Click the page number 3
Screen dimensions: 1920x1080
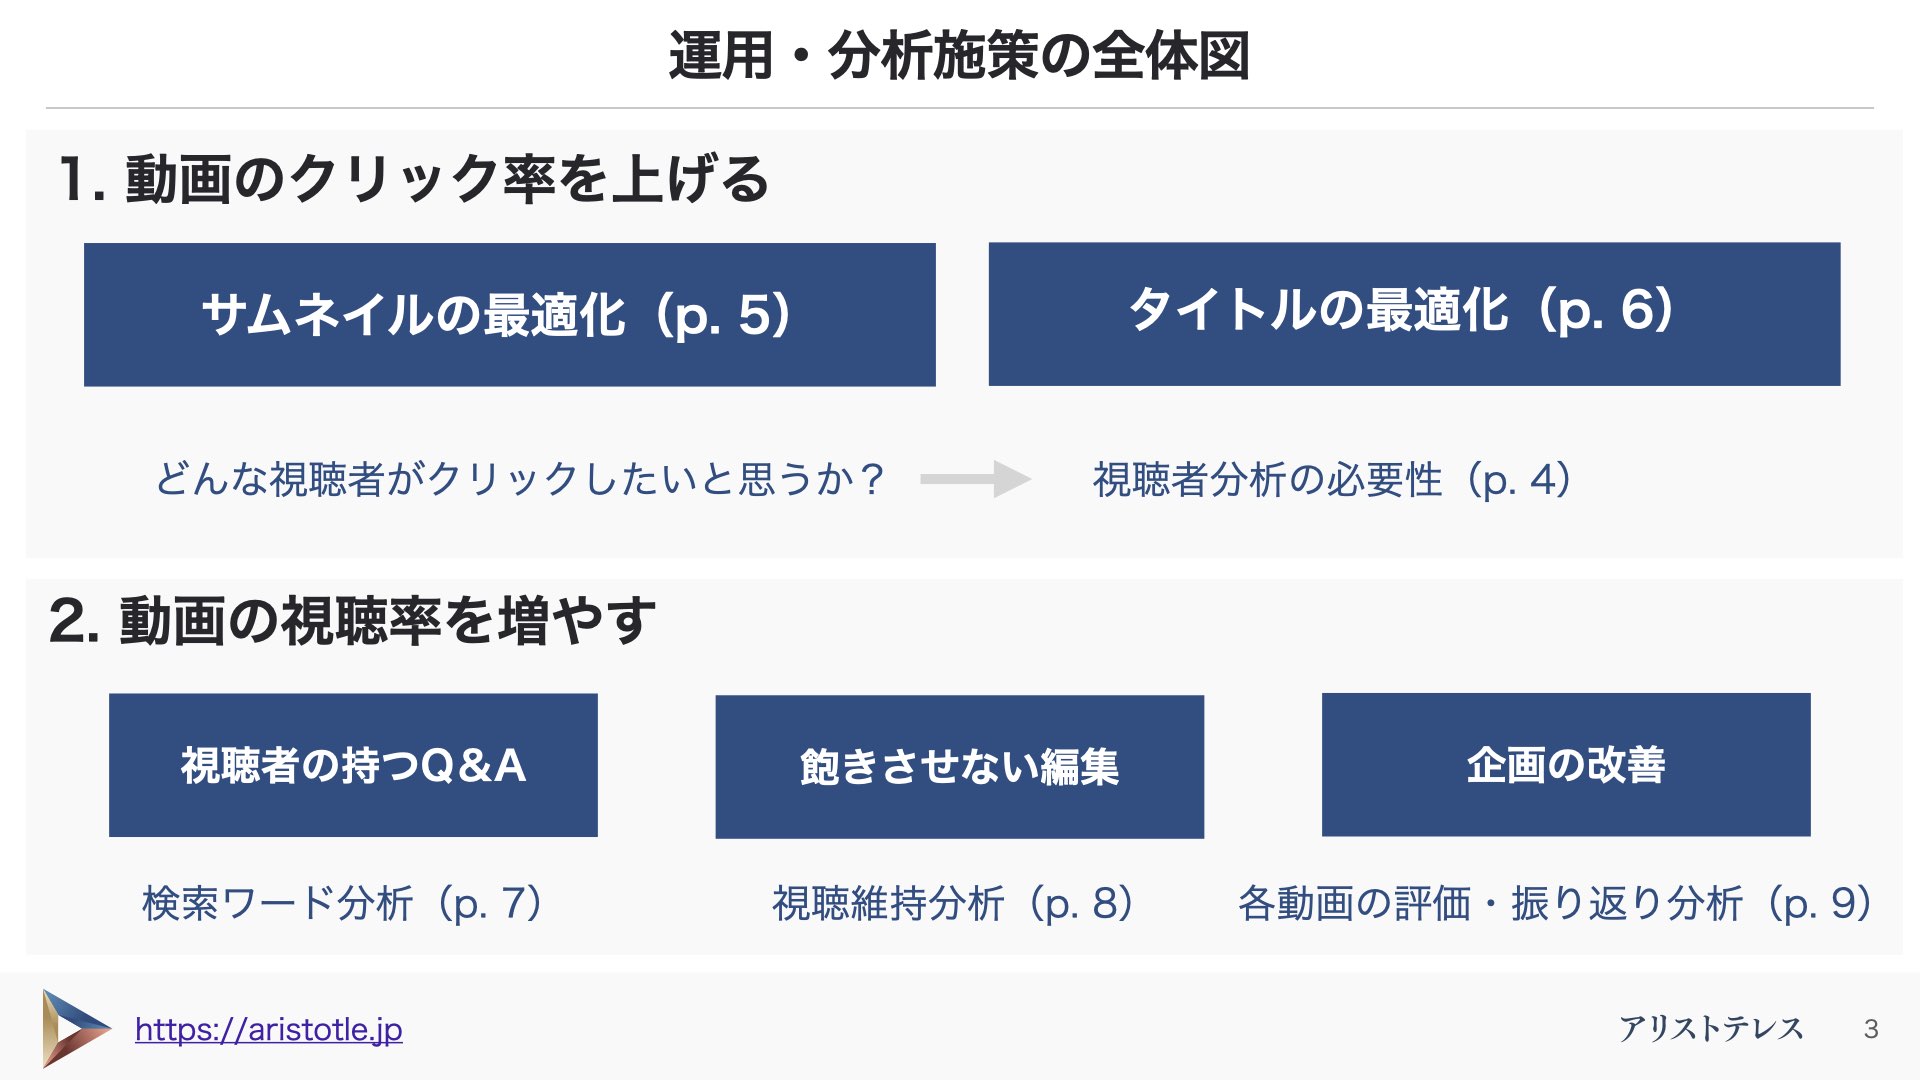coord(1871,1029)
